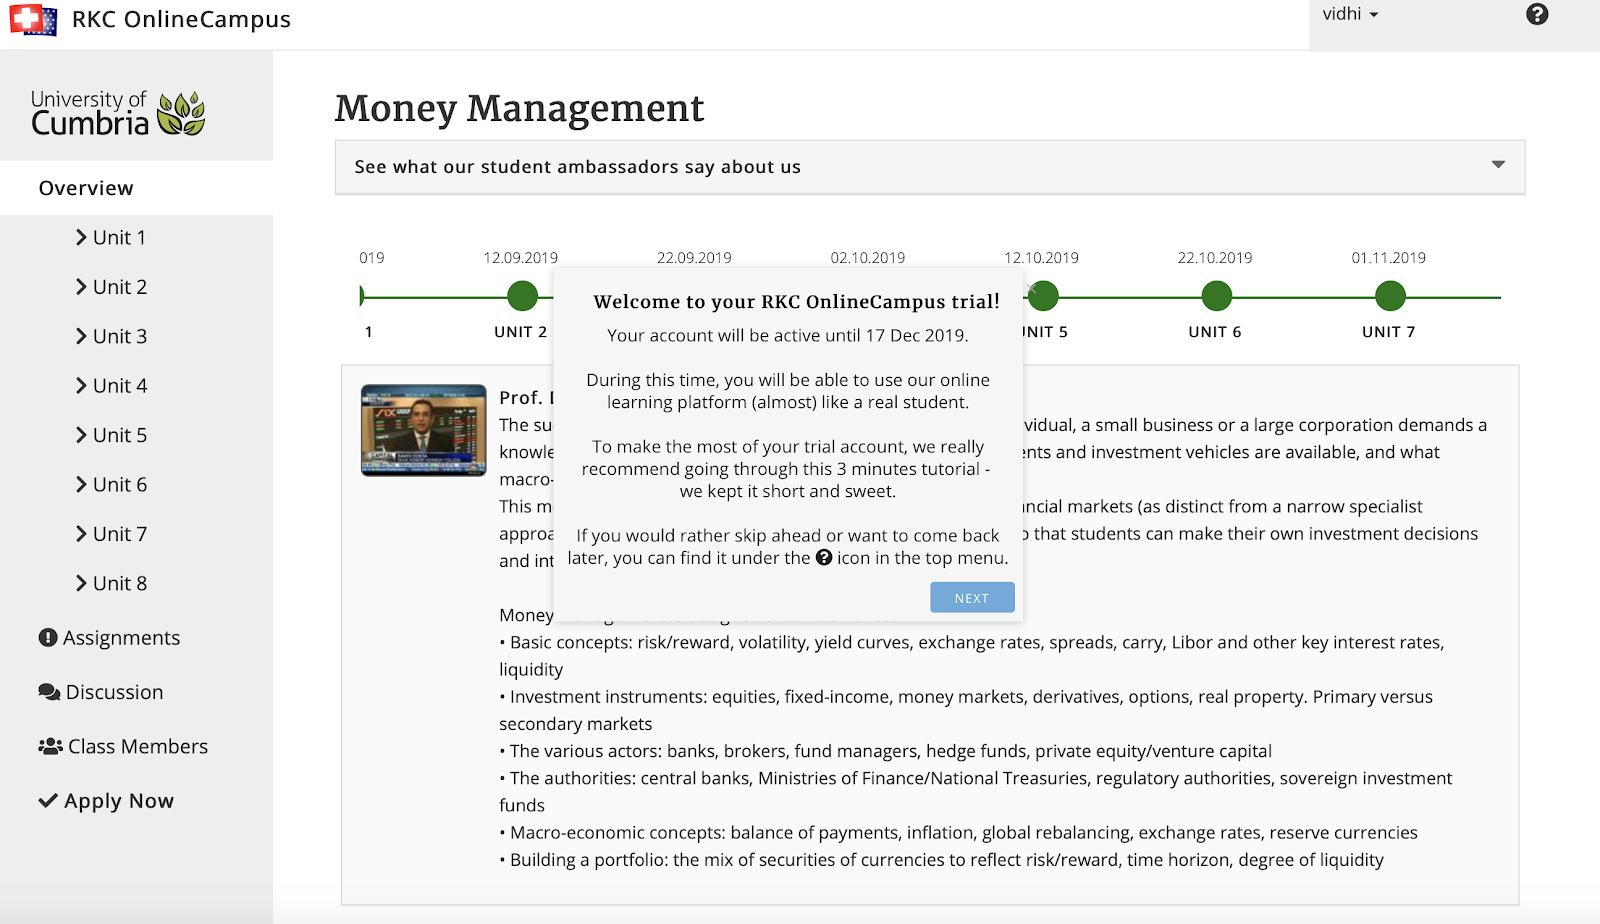View Class Members in the sidebar
Viewport: 1600px width, 924px height.
123,747
